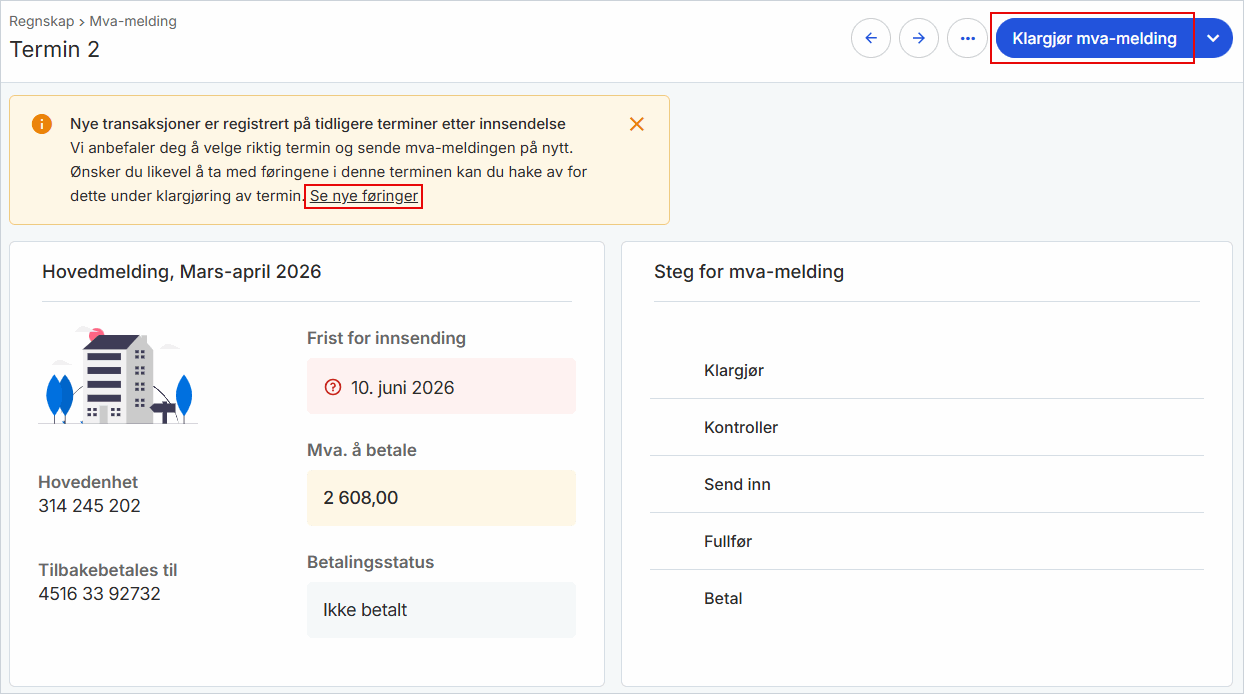
Task: Click the Regnskap breadcrumb
Action: click(x=41, y=21)
